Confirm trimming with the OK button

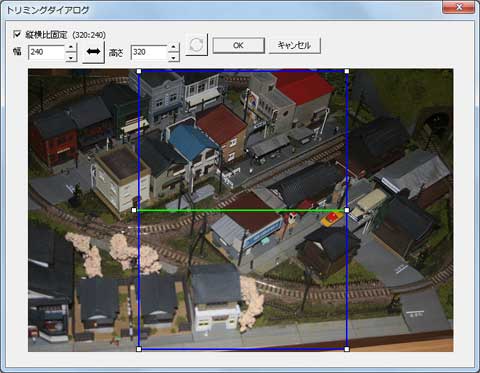(238, 45)
